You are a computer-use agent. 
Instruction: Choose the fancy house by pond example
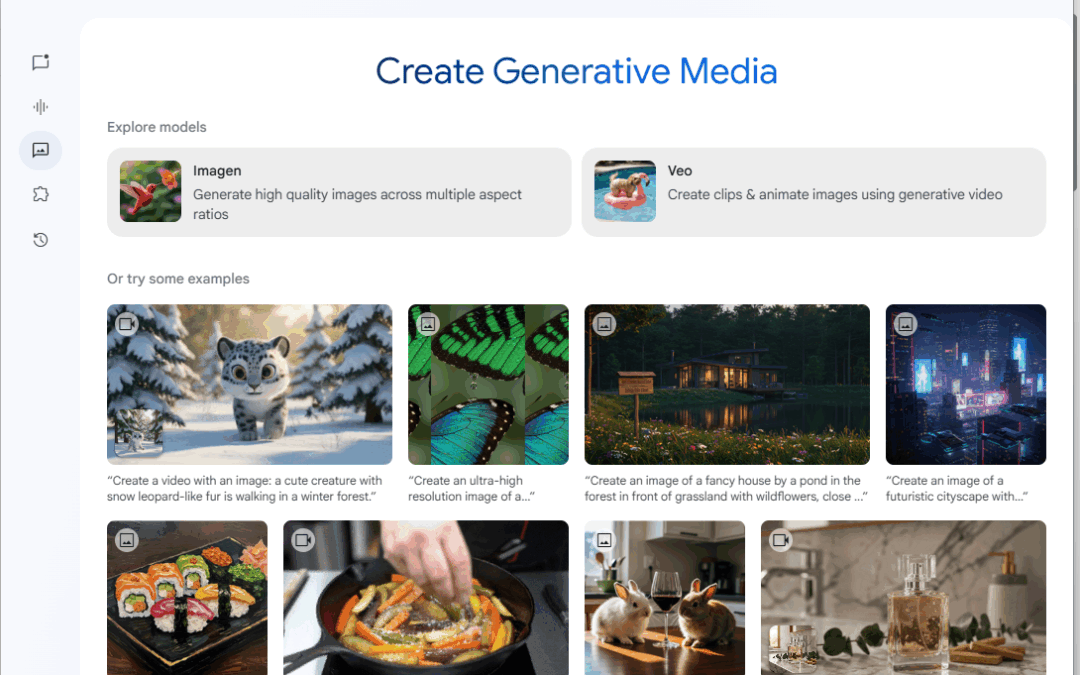(727, 384)
